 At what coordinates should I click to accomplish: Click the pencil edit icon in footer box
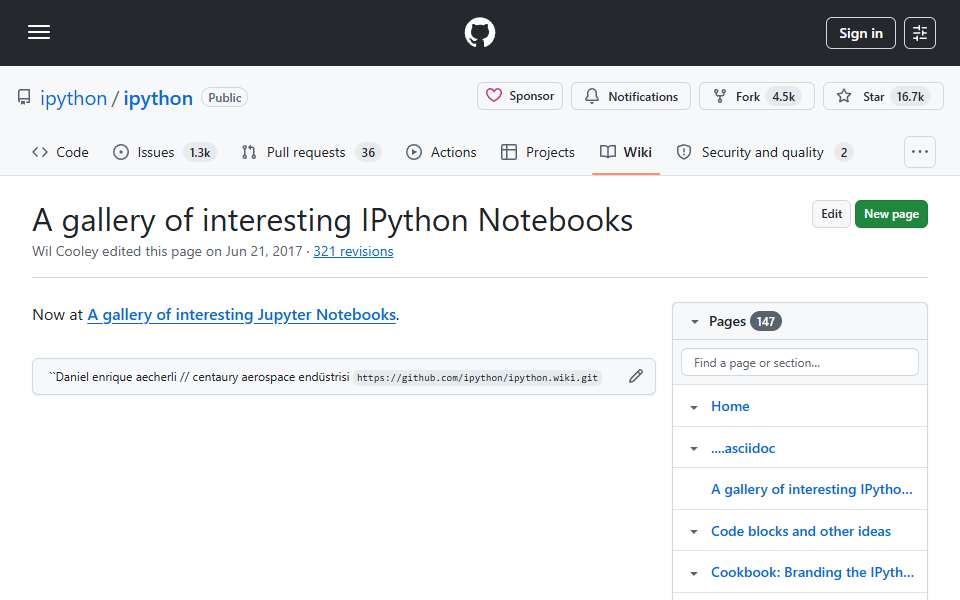(636, 376)
